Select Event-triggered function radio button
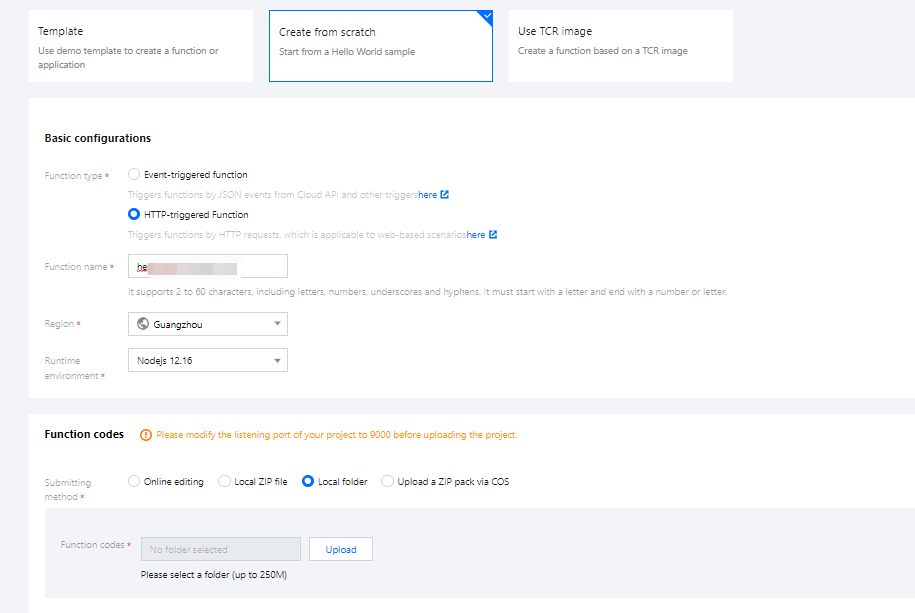The image size is (915, 613). click(134, 175)
